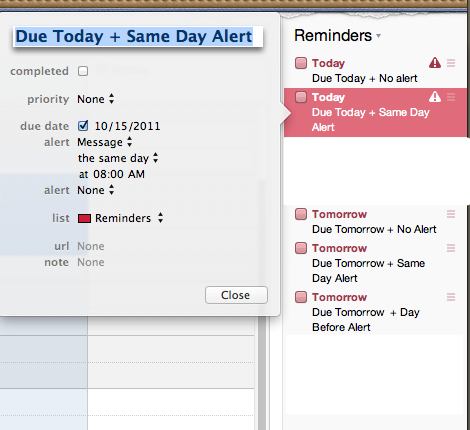The image size is (470, 430).
Task: Click the white warning icon on selected reminder
Action: 435,97
